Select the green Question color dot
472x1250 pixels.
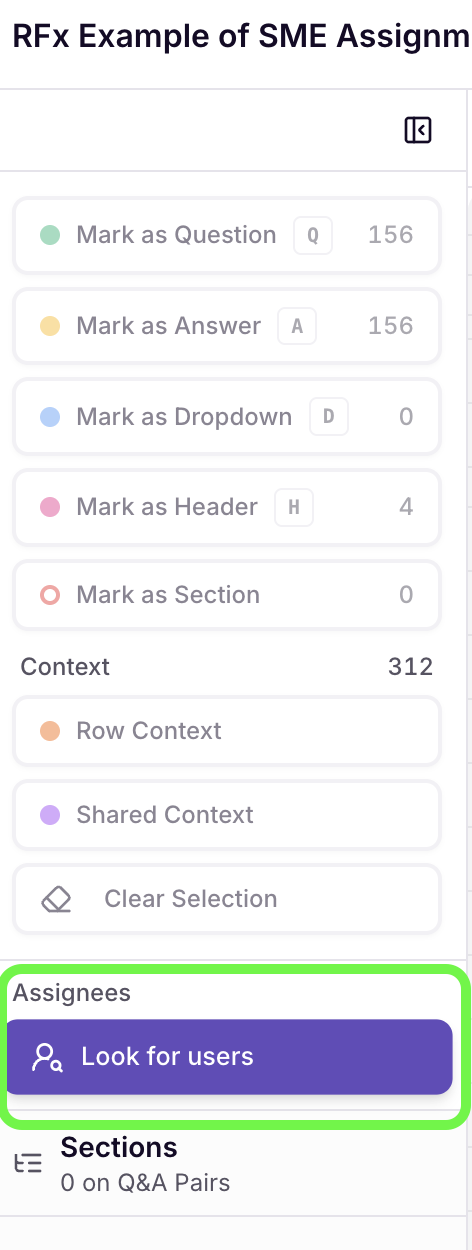click(x=50, y=236)
